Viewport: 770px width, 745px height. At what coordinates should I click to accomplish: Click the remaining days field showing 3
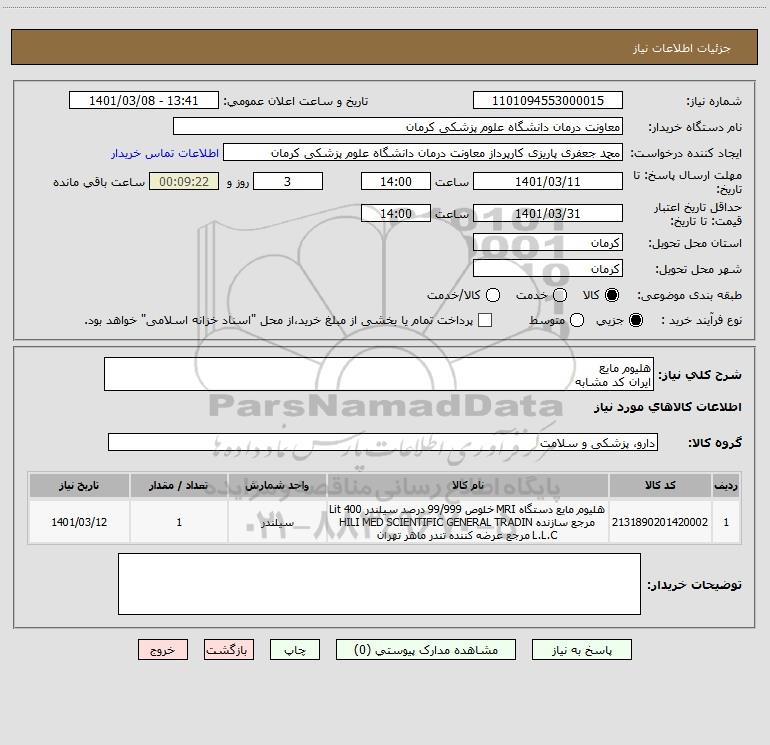(x=288, y=181)
